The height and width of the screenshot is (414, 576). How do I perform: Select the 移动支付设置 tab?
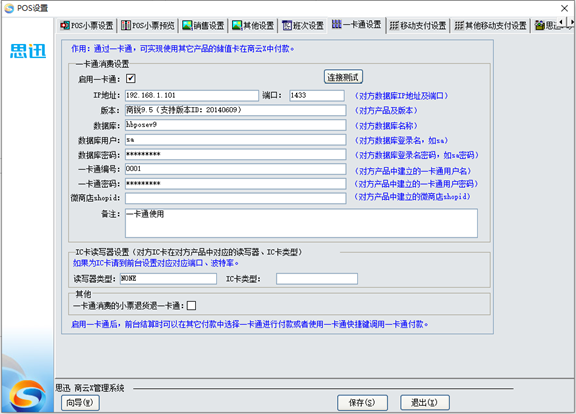click(418, 25)
